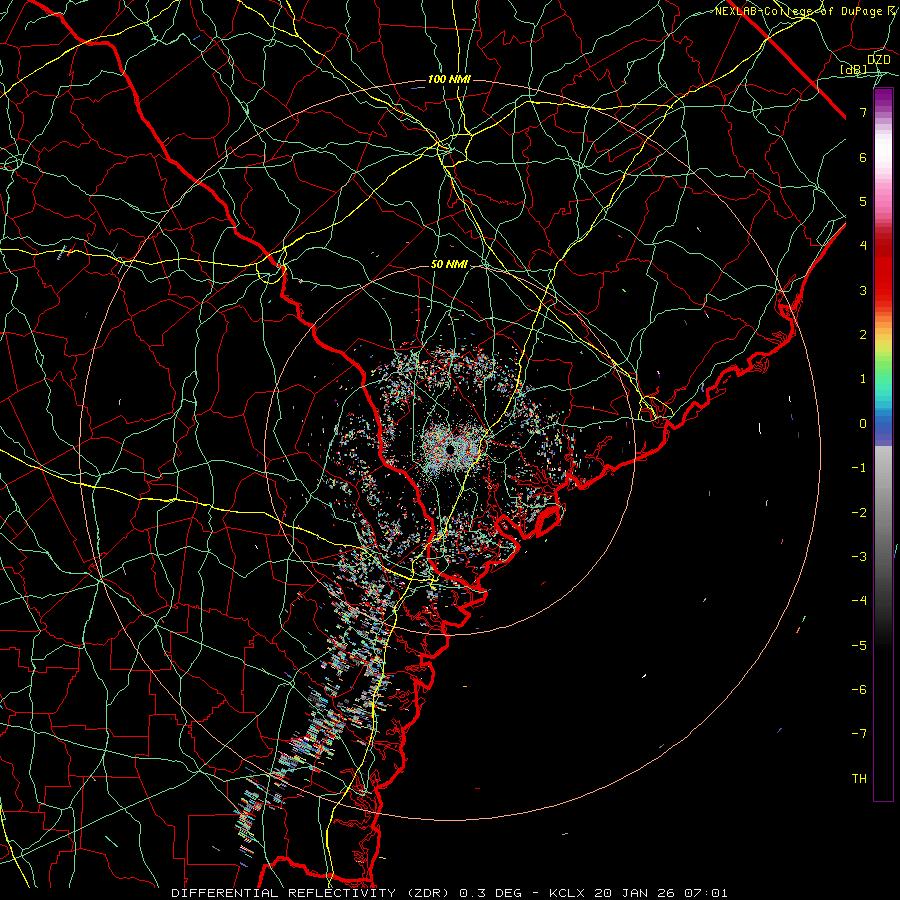Click the 3 value on color scale
900x900 pixels.
tap(863, 290)
